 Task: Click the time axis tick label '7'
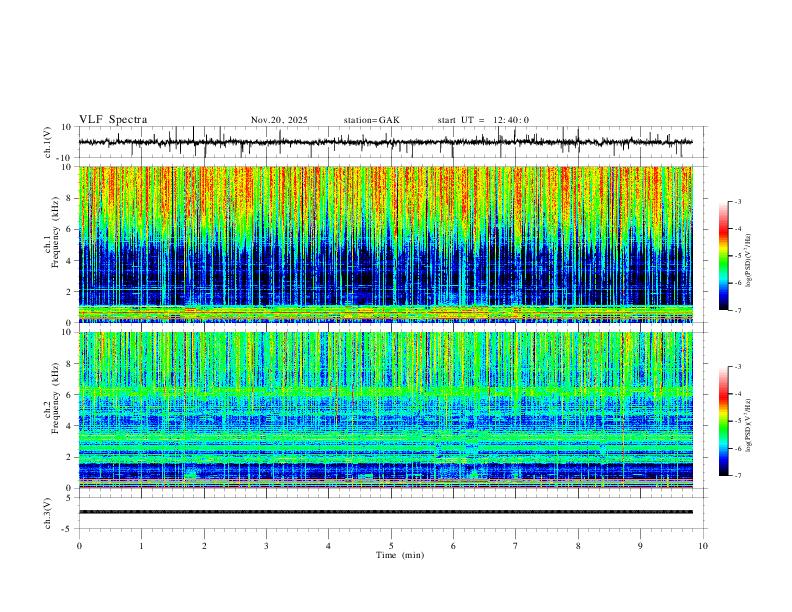click(x=516, y=546)
